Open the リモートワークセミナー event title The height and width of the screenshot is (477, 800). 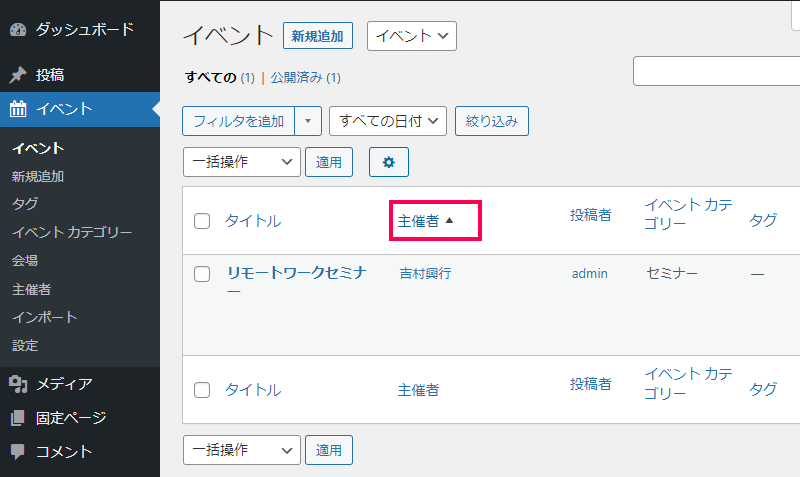click(297, 282)
